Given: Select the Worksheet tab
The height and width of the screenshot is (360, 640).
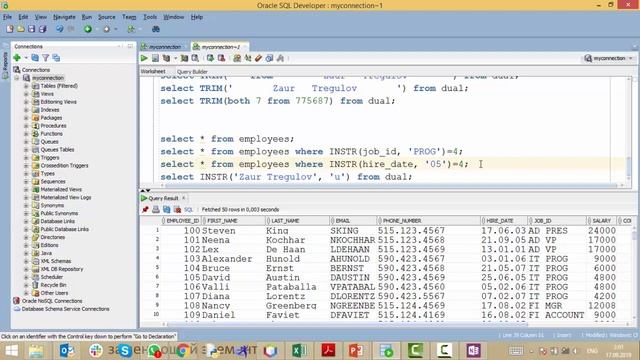Looking at the screenshot, I should 153,71.
